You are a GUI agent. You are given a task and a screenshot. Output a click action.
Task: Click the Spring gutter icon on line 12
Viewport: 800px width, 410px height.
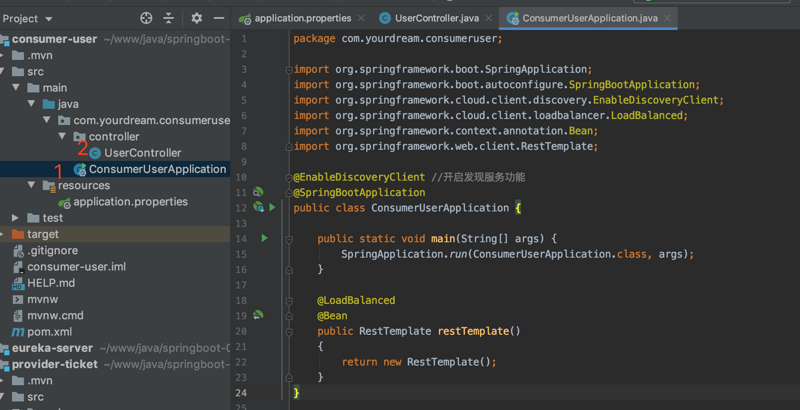258,207
